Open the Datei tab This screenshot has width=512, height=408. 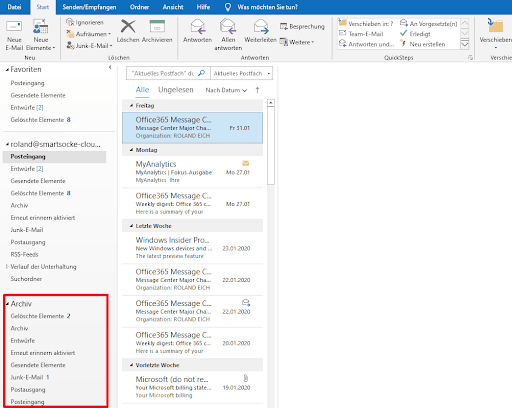point(14,7)
